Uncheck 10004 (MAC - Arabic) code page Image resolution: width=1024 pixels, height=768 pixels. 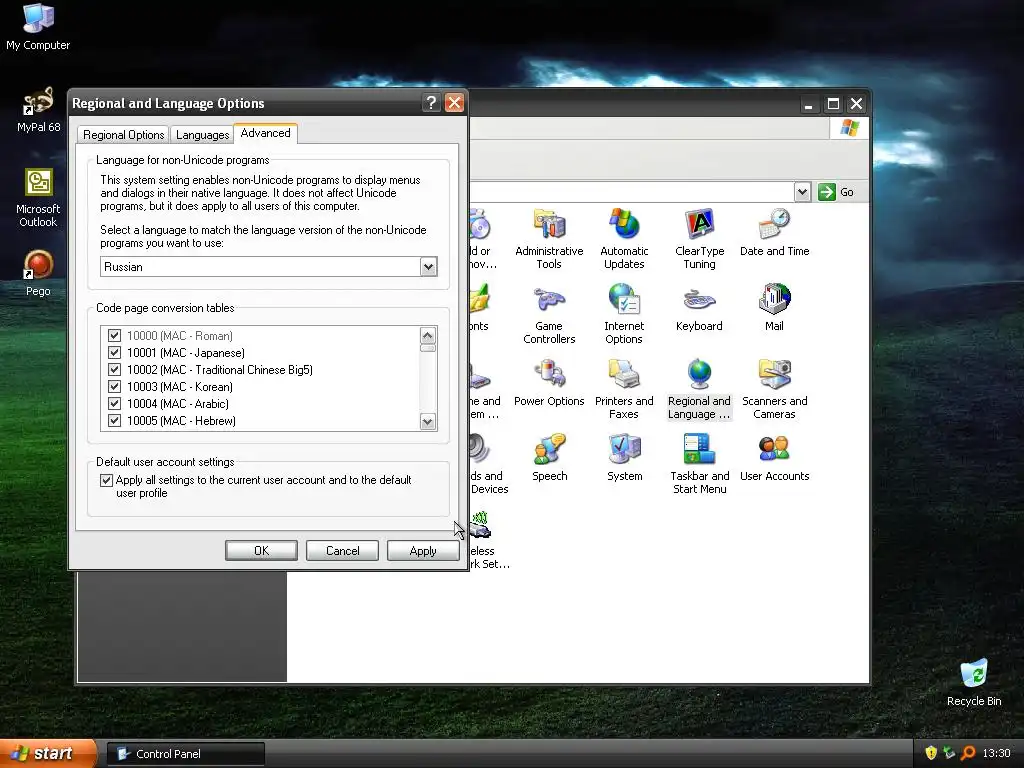pos(114,404)
